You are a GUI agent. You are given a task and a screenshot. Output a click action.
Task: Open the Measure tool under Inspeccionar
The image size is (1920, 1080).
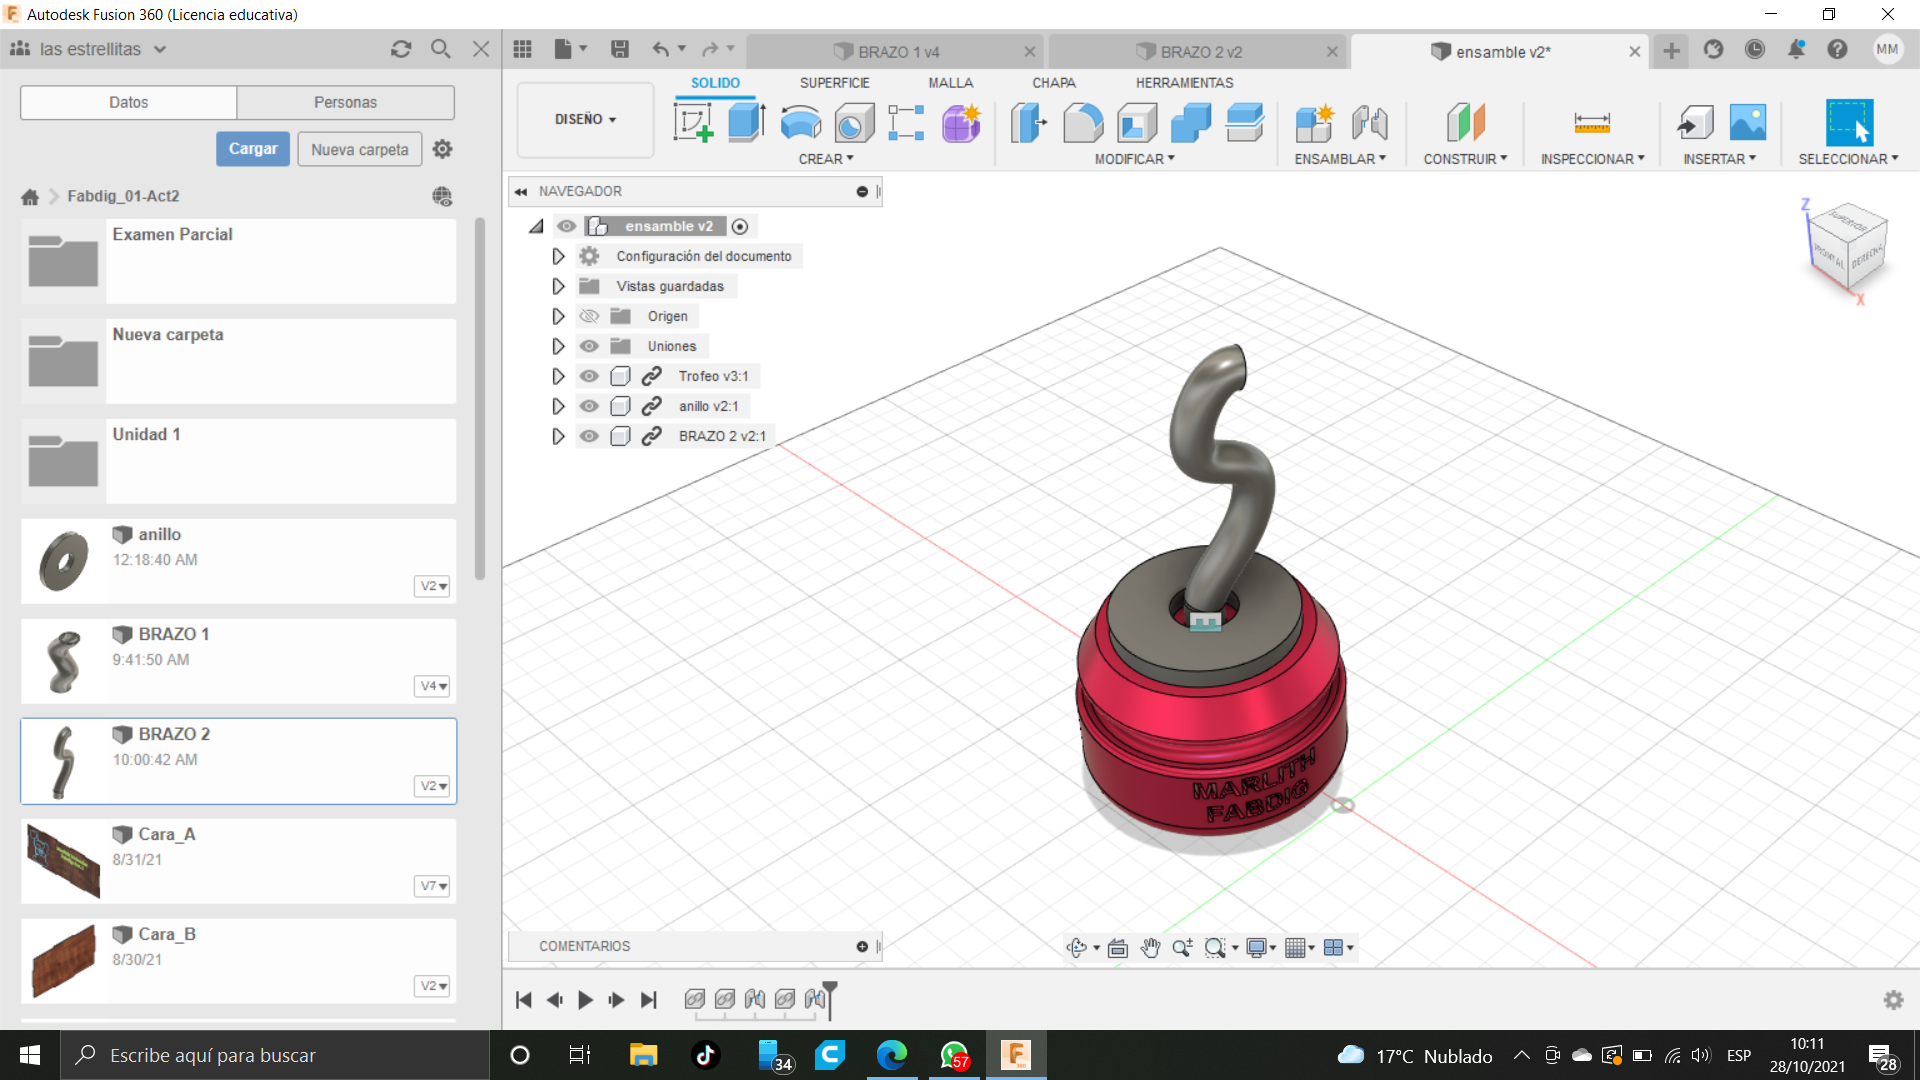[1591, 123]
